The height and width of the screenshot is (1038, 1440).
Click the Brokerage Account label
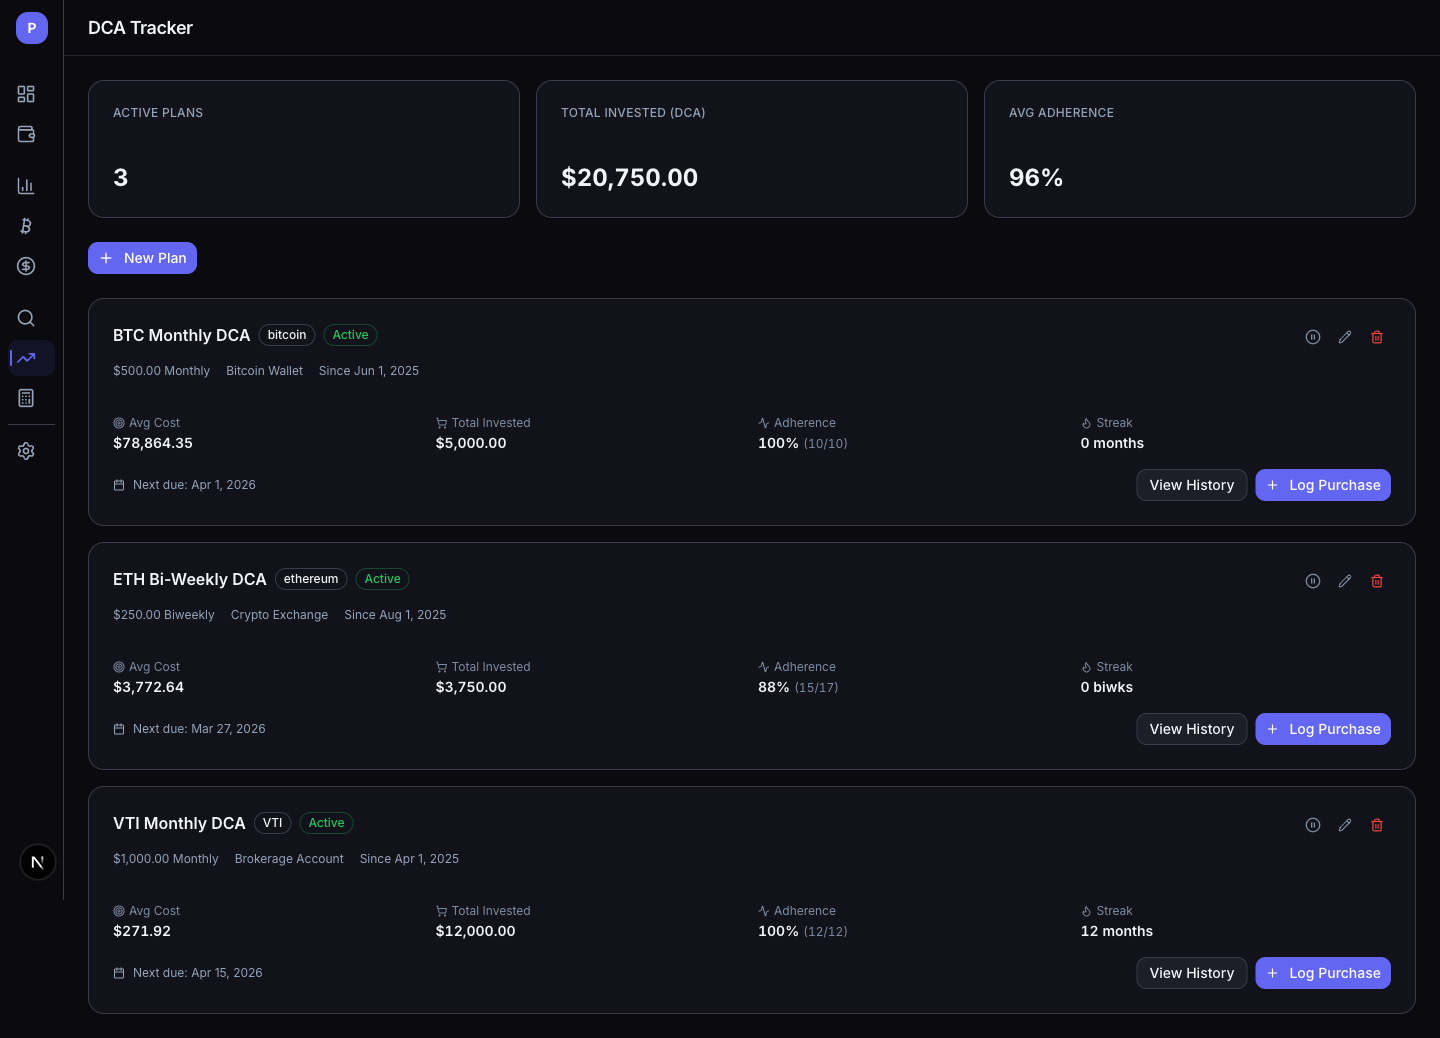[289, 859]
